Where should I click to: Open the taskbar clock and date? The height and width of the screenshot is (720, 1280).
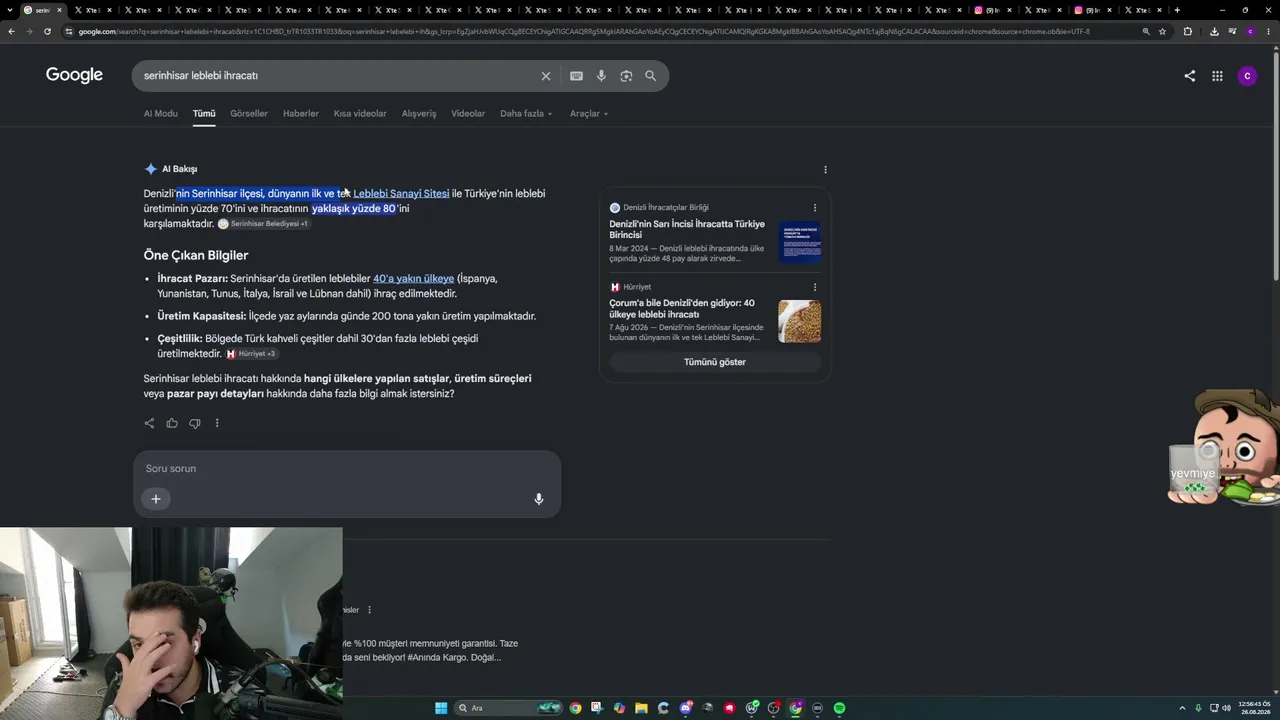1254,708
